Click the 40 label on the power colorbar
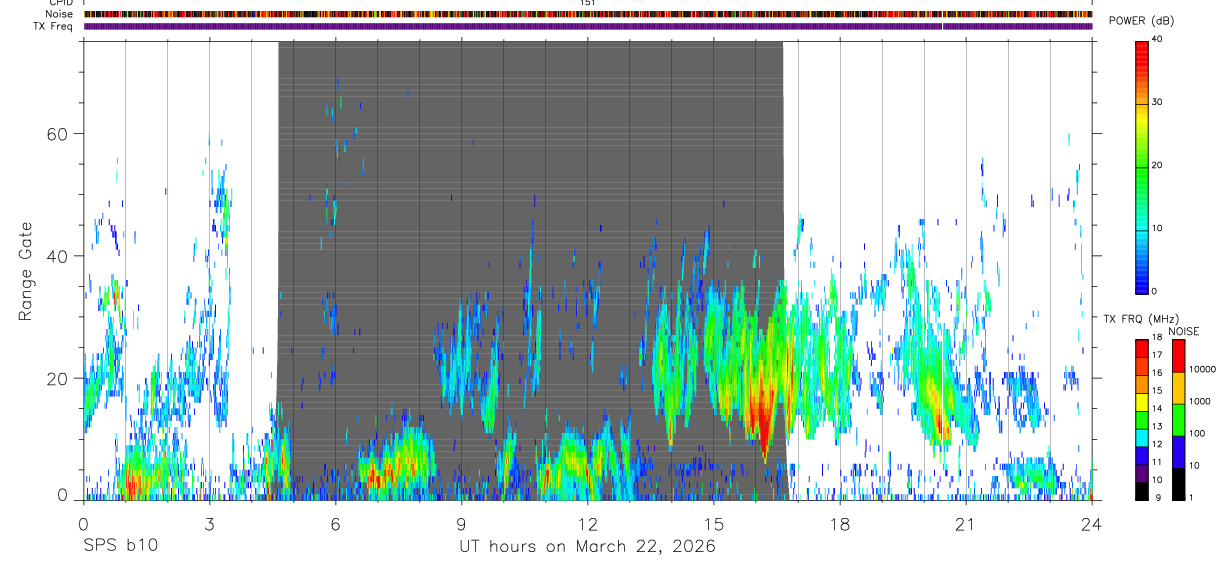This screenshot has height=567, width=1228. 1157,38
